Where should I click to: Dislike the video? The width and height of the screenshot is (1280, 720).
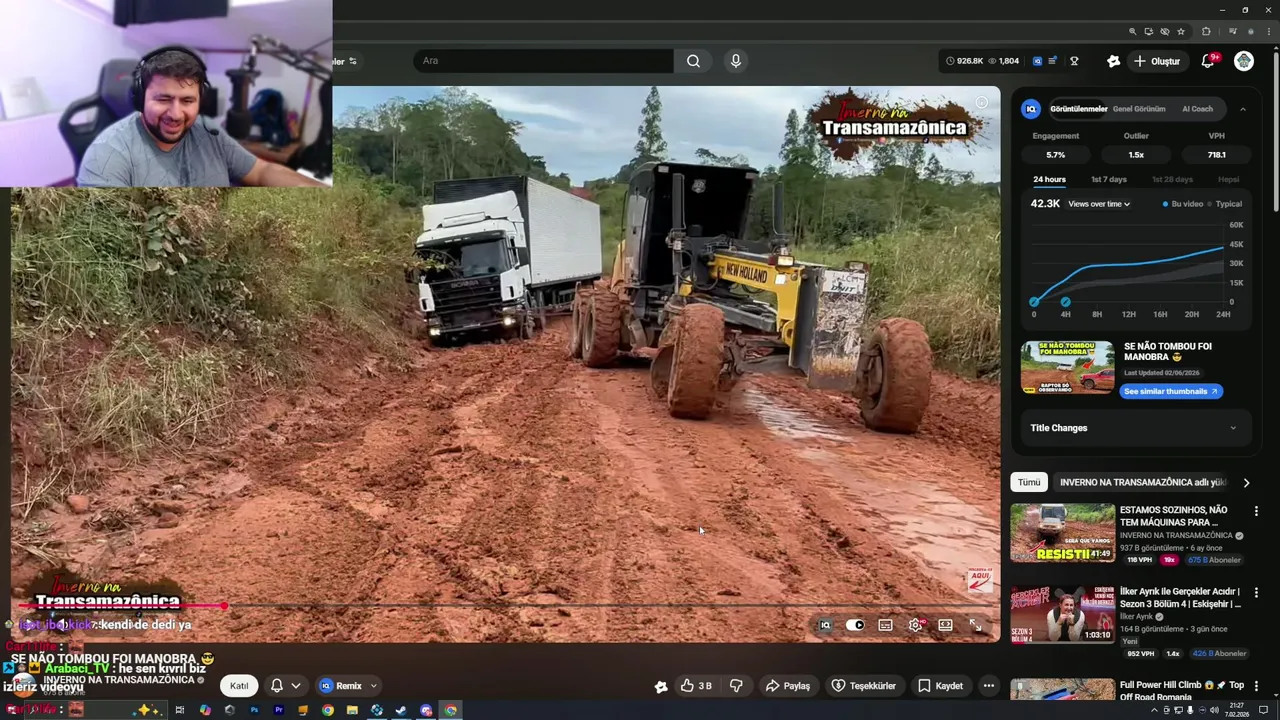tap(736, 686)
